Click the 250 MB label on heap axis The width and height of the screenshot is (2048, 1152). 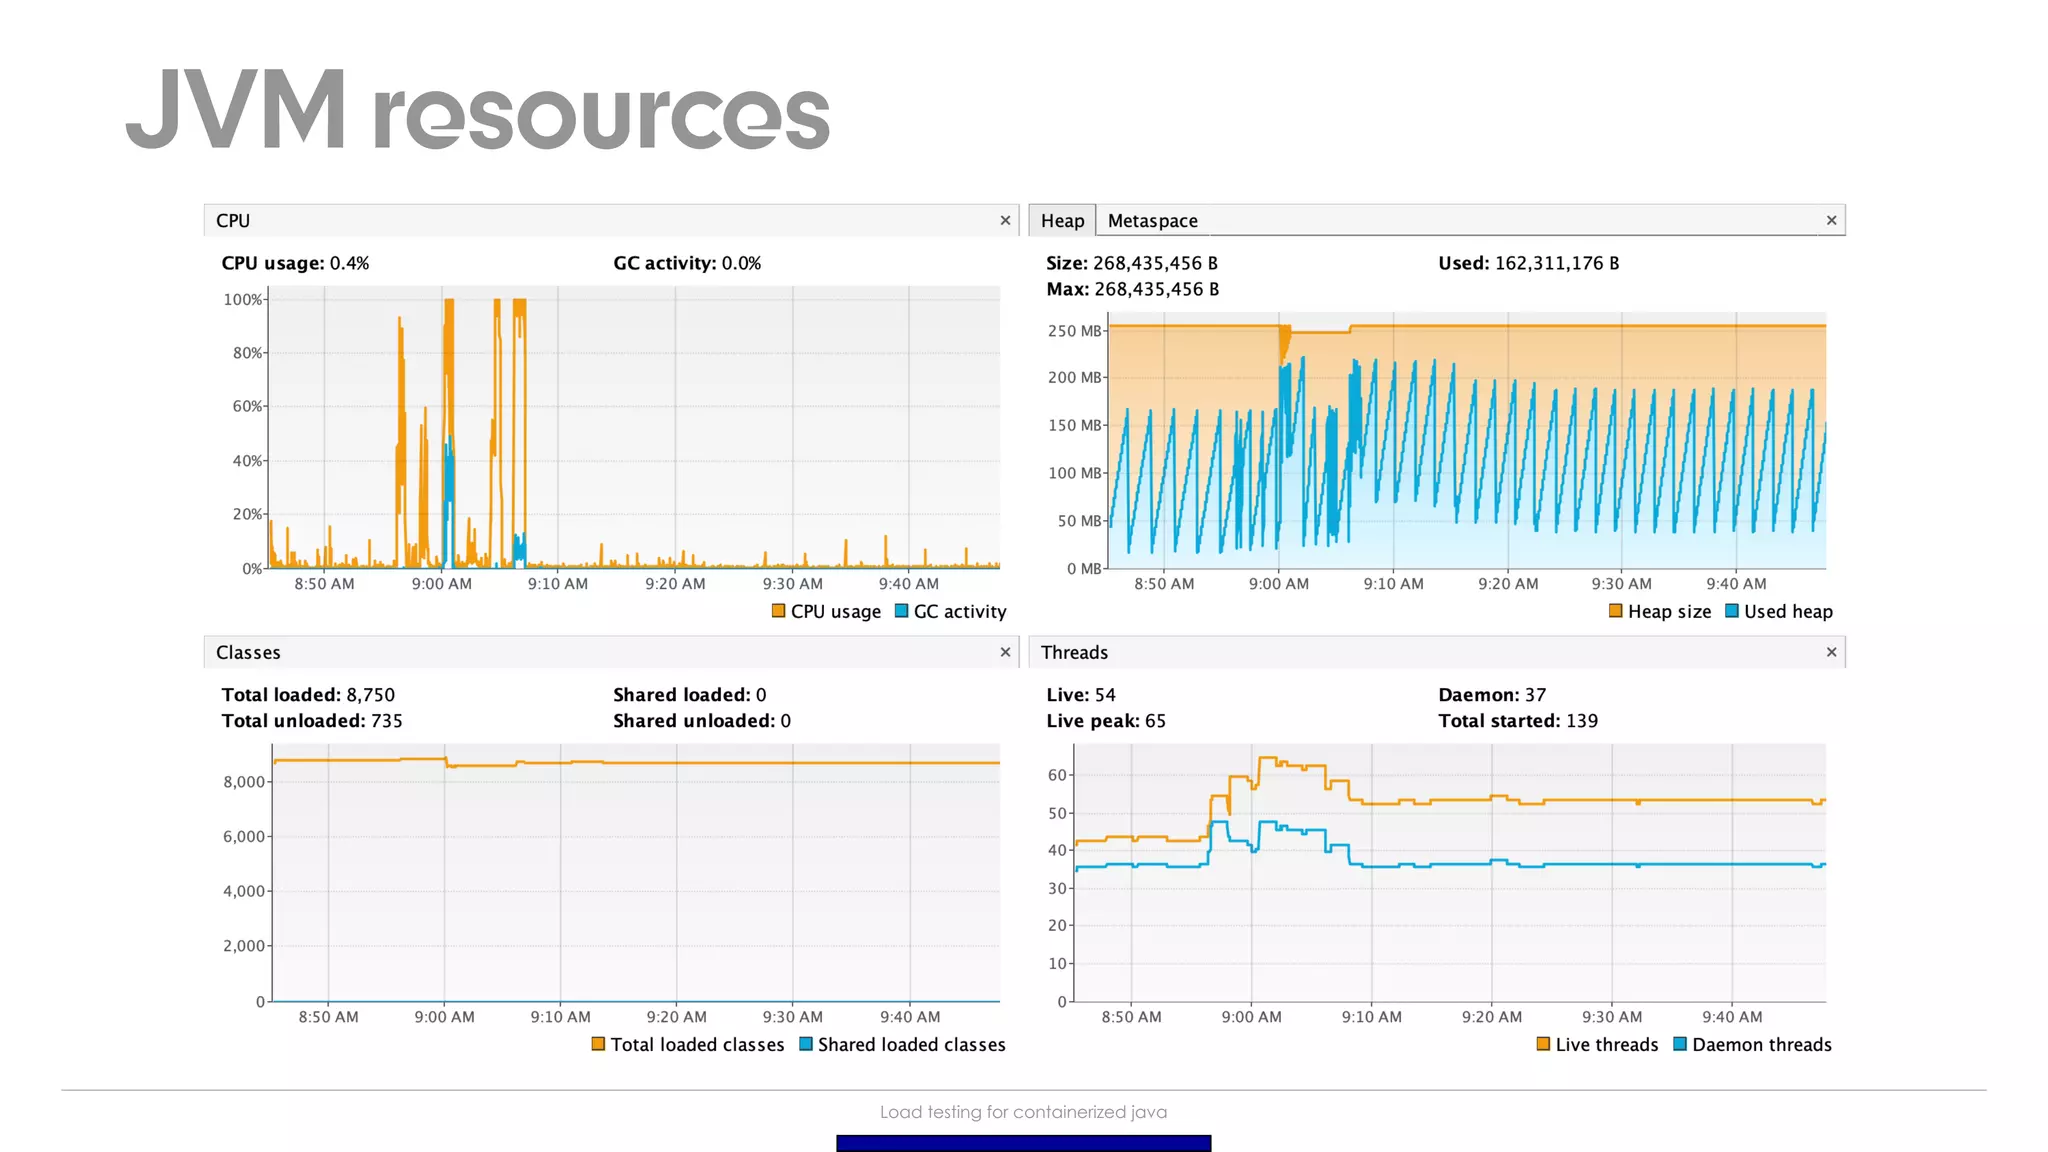tap(1074, 331)
